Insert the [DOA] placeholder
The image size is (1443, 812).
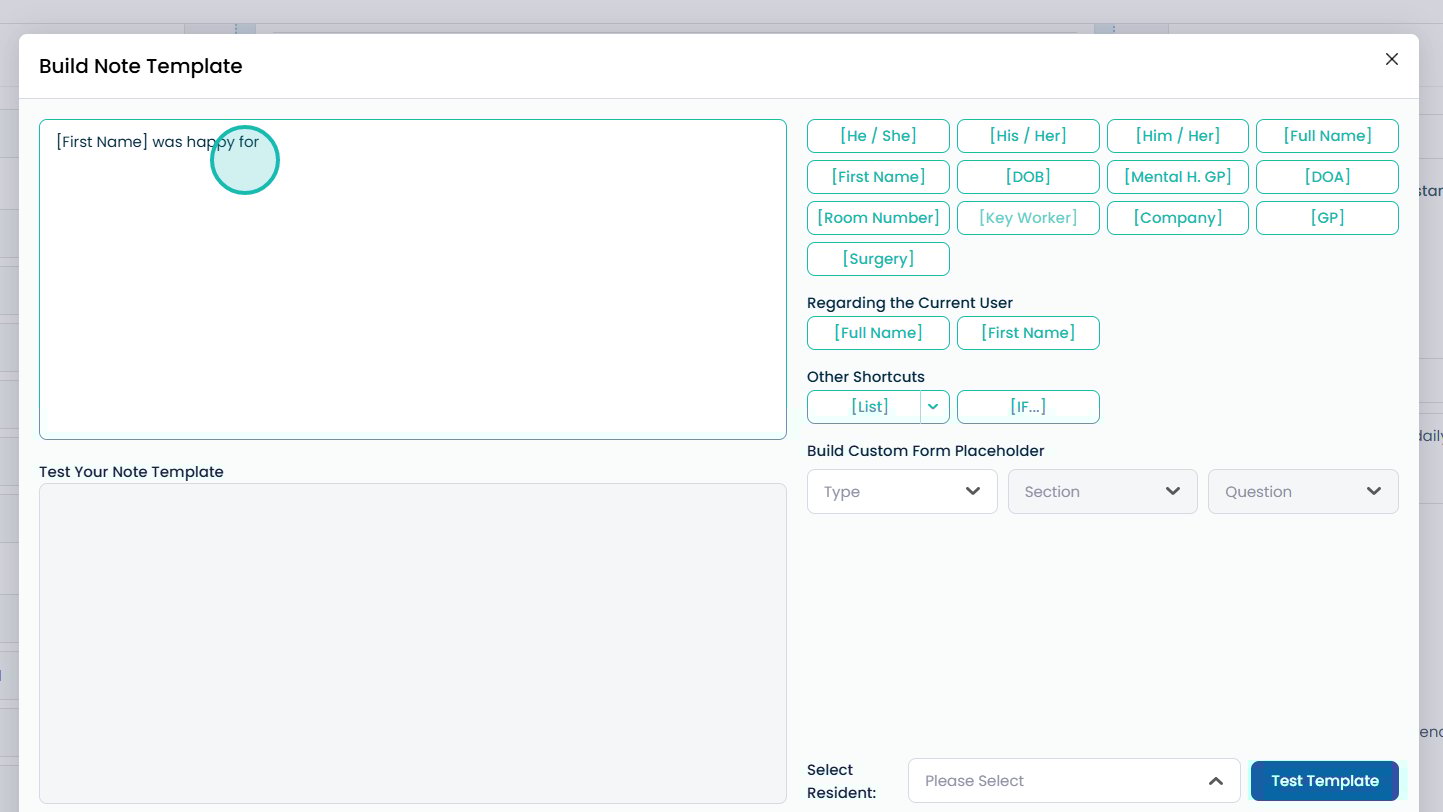pos(1327,177)
